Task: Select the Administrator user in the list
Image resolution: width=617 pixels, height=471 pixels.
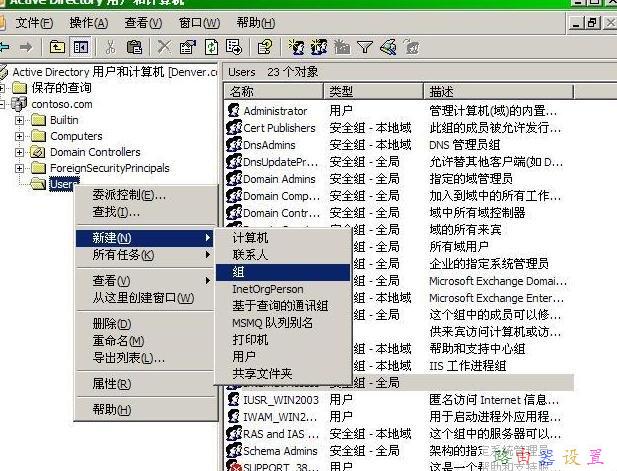Action: point(275,111)
